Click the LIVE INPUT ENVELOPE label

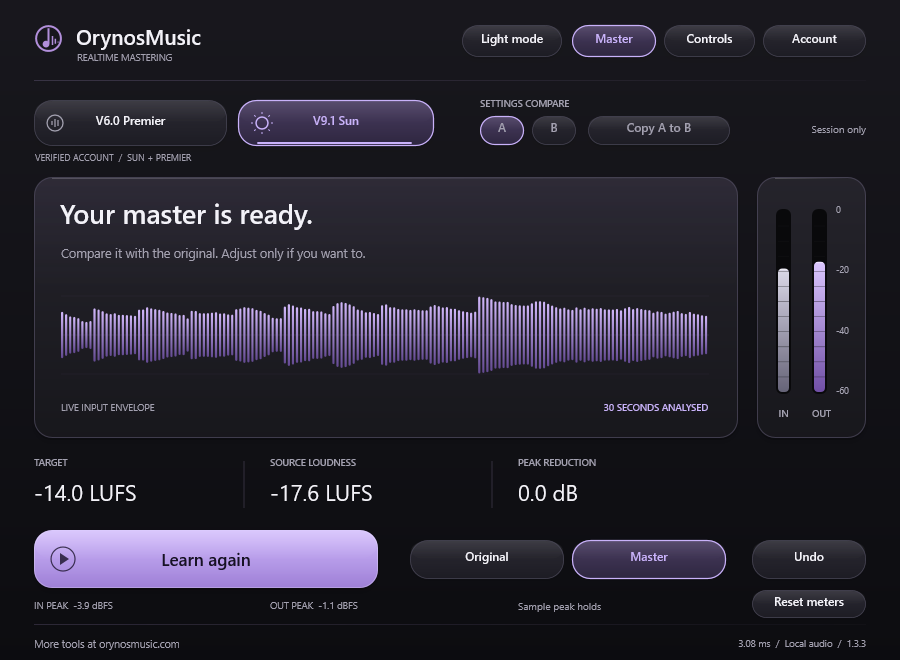108,407
